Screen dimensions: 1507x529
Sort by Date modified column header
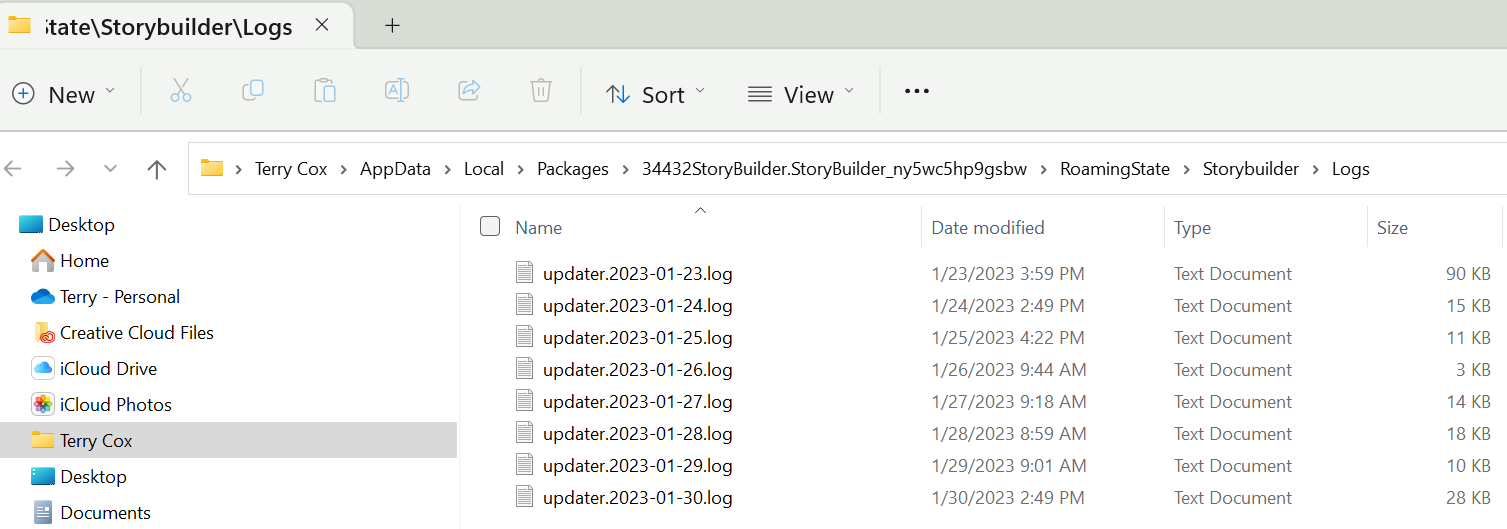click(987, 228)
